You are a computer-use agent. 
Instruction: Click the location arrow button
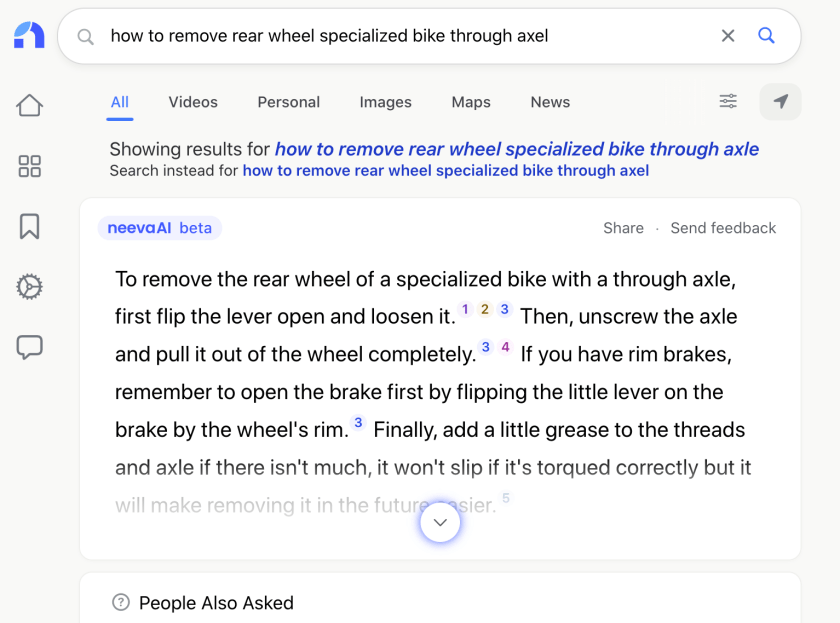pos(781,101)
